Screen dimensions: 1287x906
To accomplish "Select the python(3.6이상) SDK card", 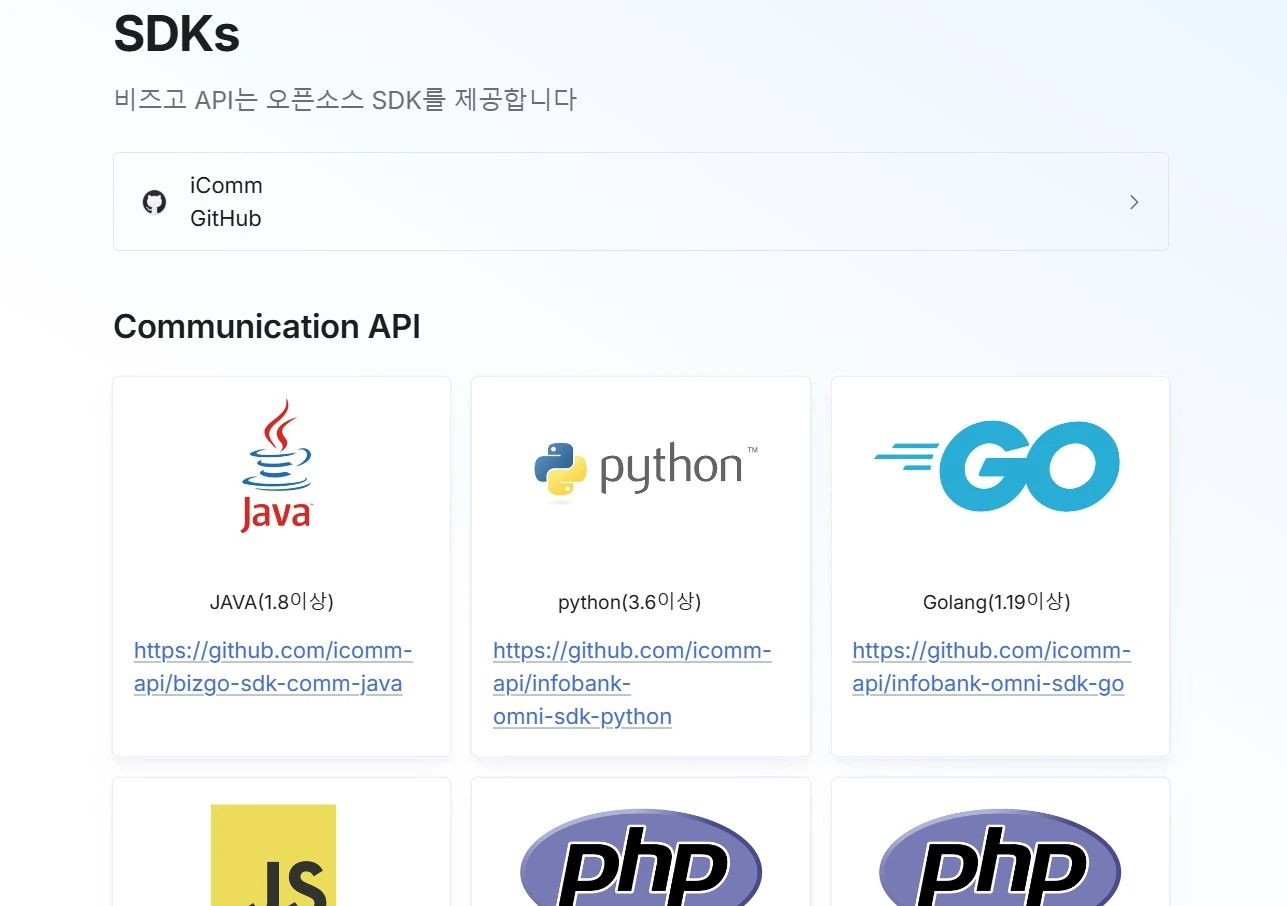I will tap(640, 565).
